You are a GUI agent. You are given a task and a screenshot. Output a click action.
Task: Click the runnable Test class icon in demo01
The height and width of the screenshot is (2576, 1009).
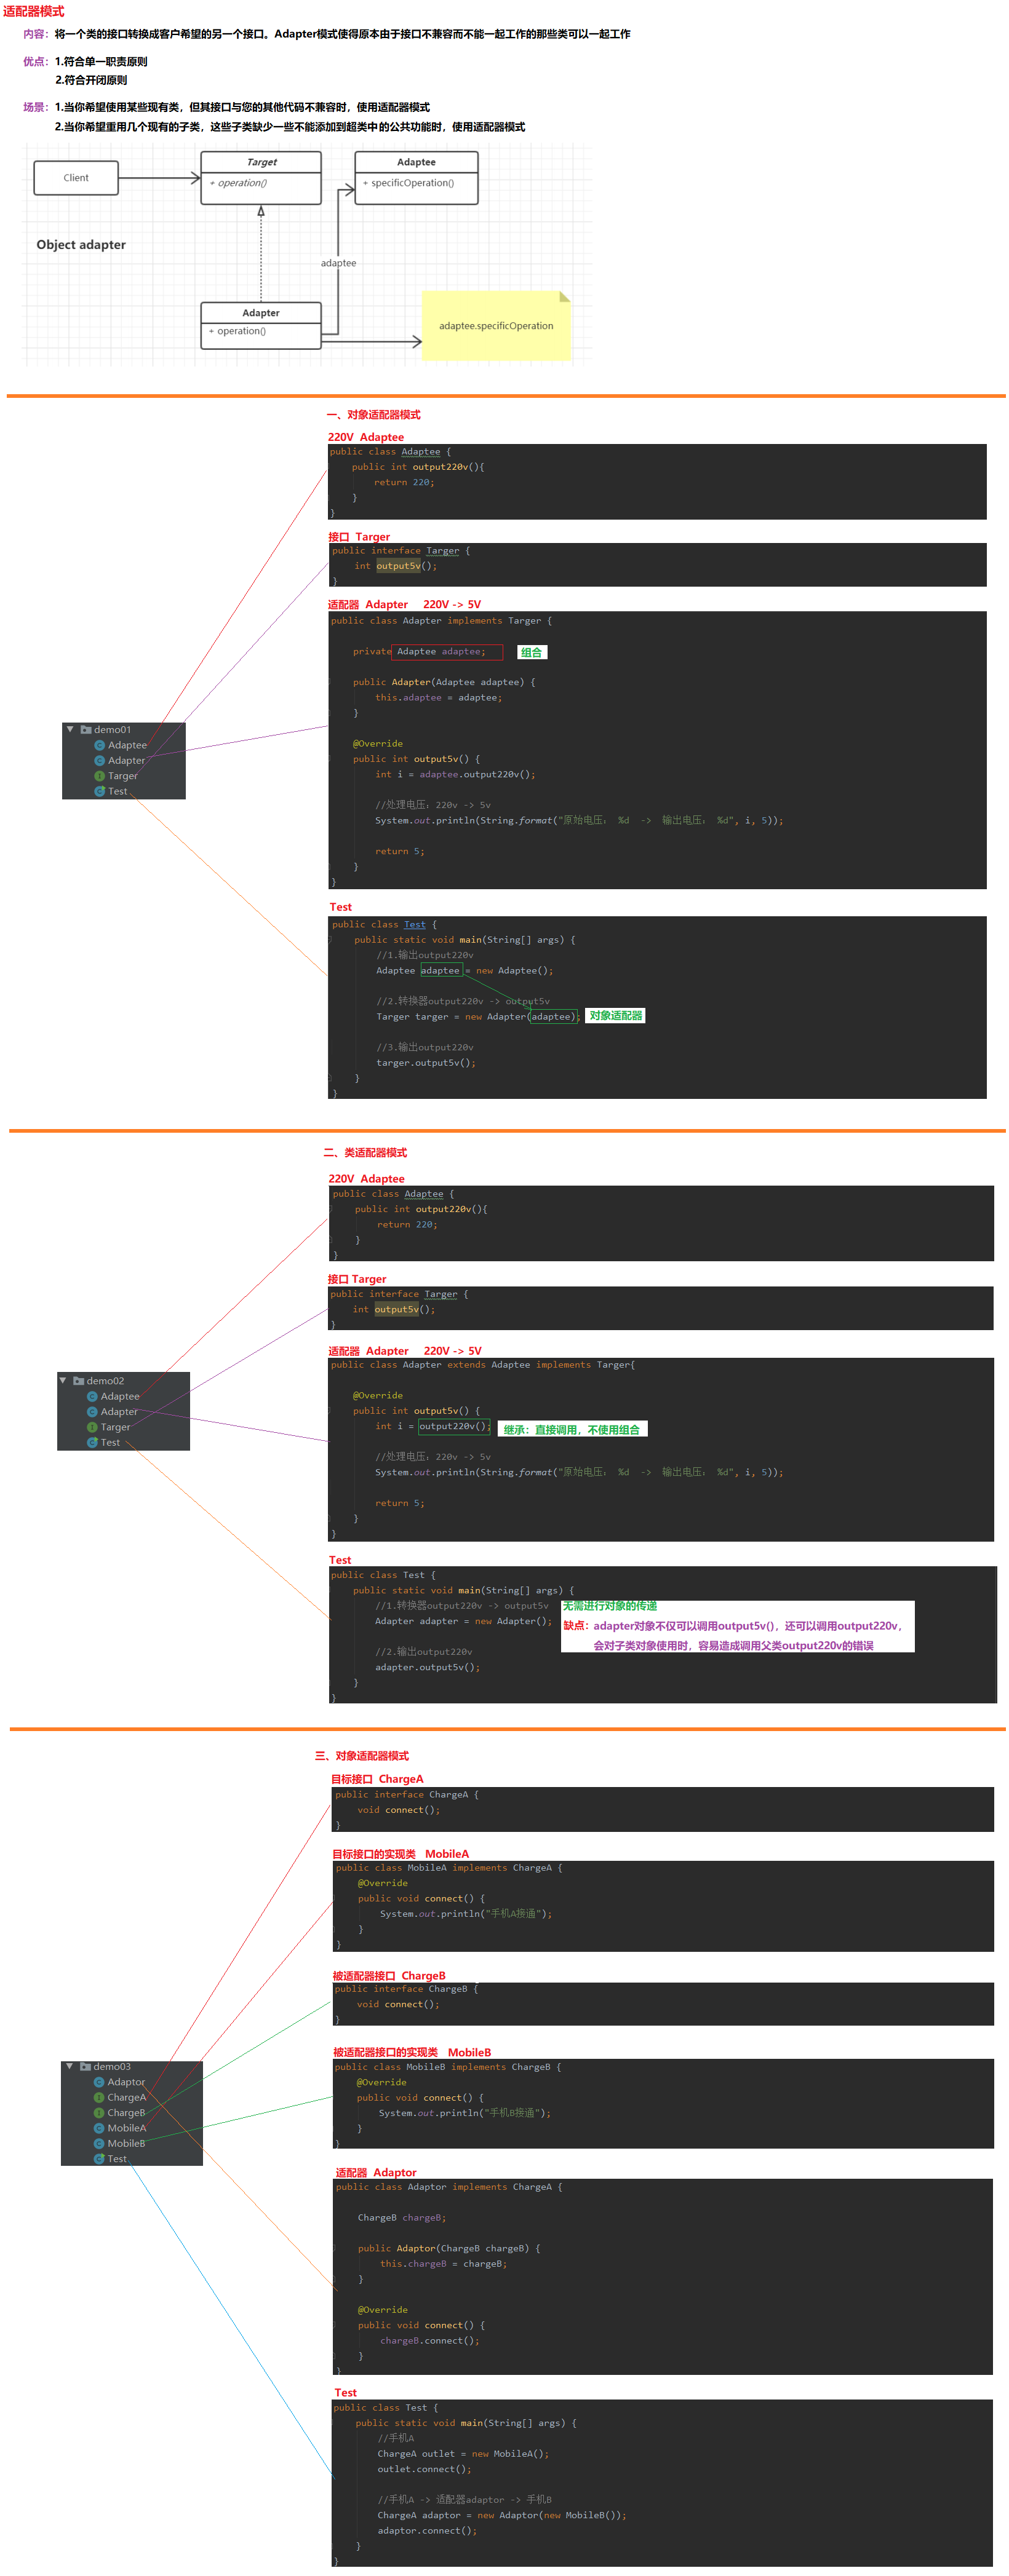(100, 791)
